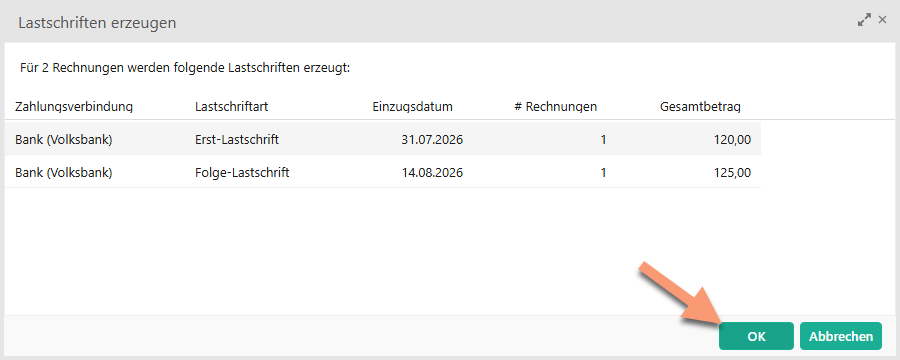Expand the dialog with the maximize arrows icon
The height and width of the screenshot is (360, 900).
pos(864,20)
